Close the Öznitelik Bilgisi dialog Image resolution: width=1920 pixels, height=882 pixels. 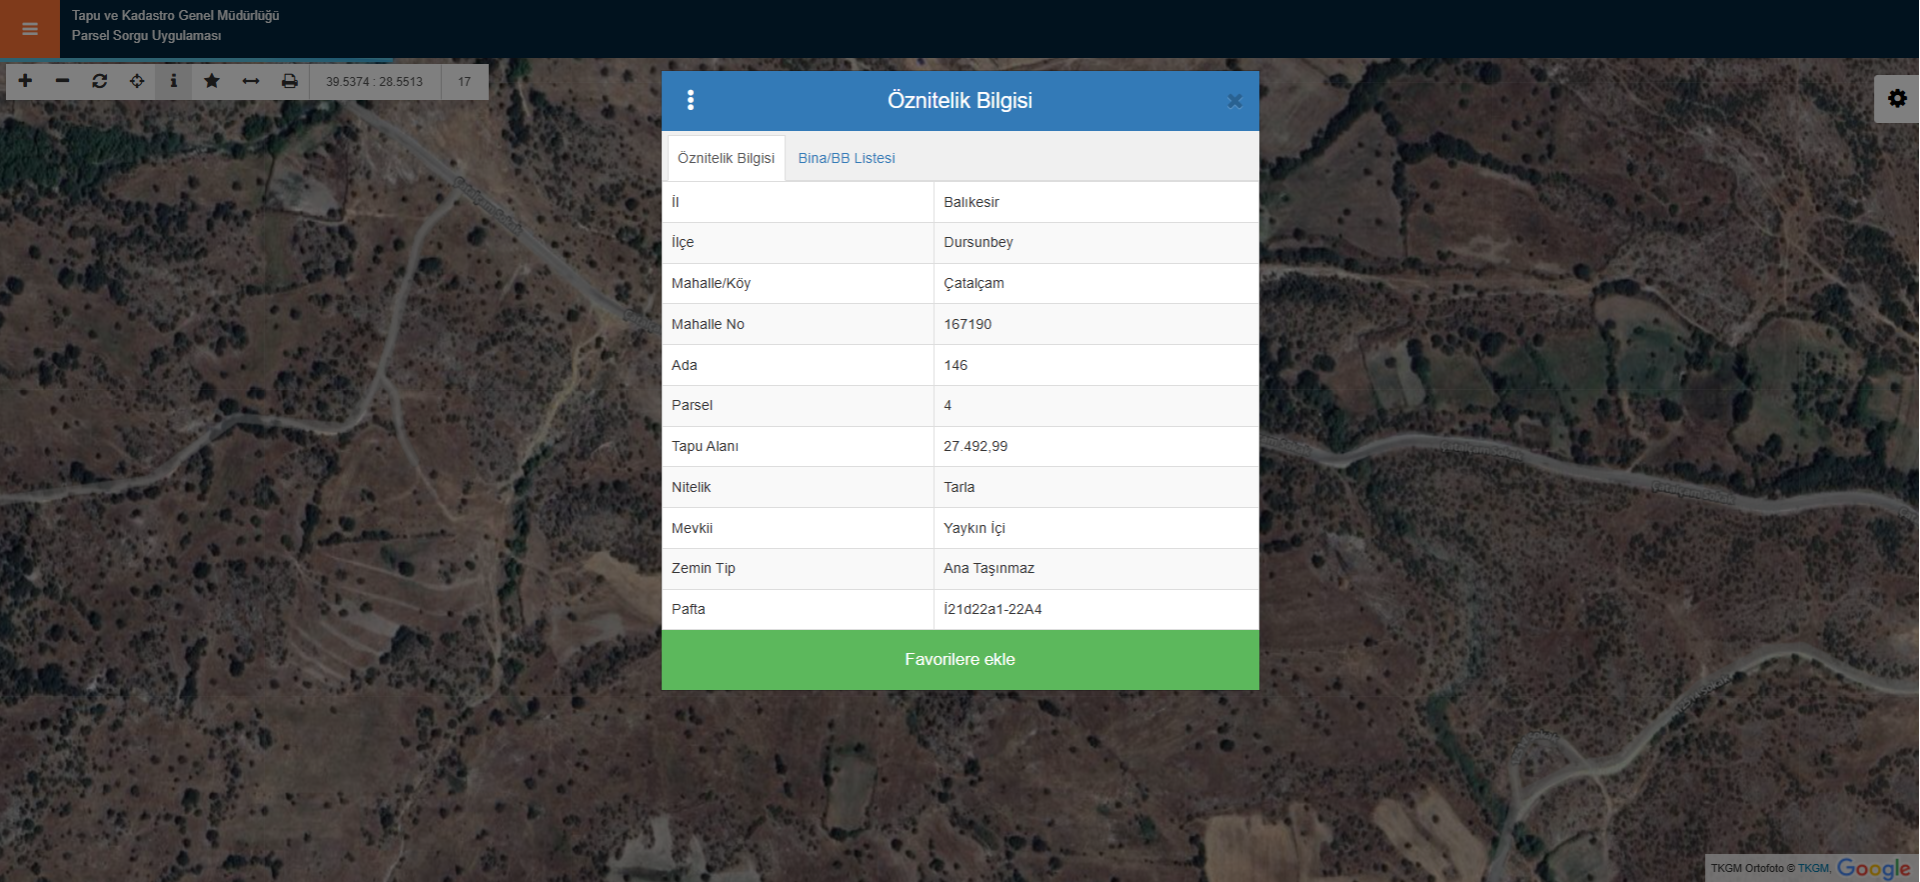coord(1234,101)
